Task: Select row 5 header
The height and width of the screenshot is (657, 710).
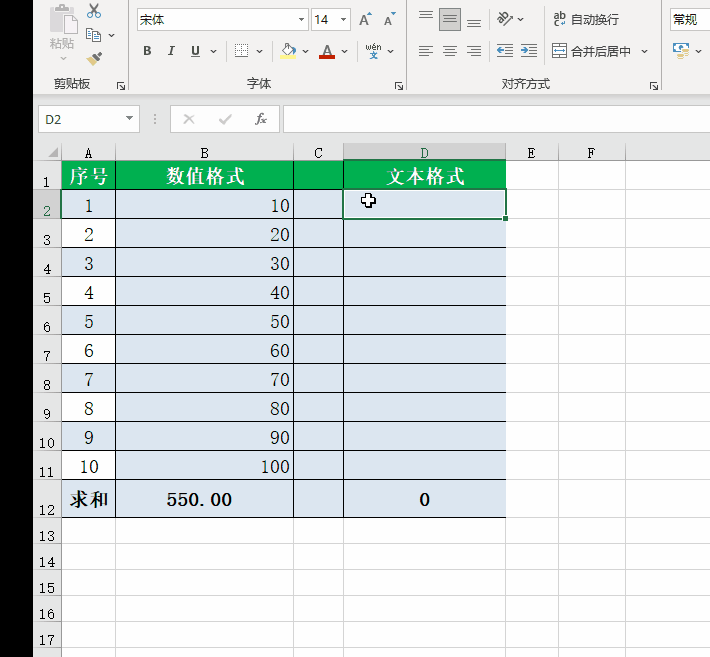Action: click(47, 292)
